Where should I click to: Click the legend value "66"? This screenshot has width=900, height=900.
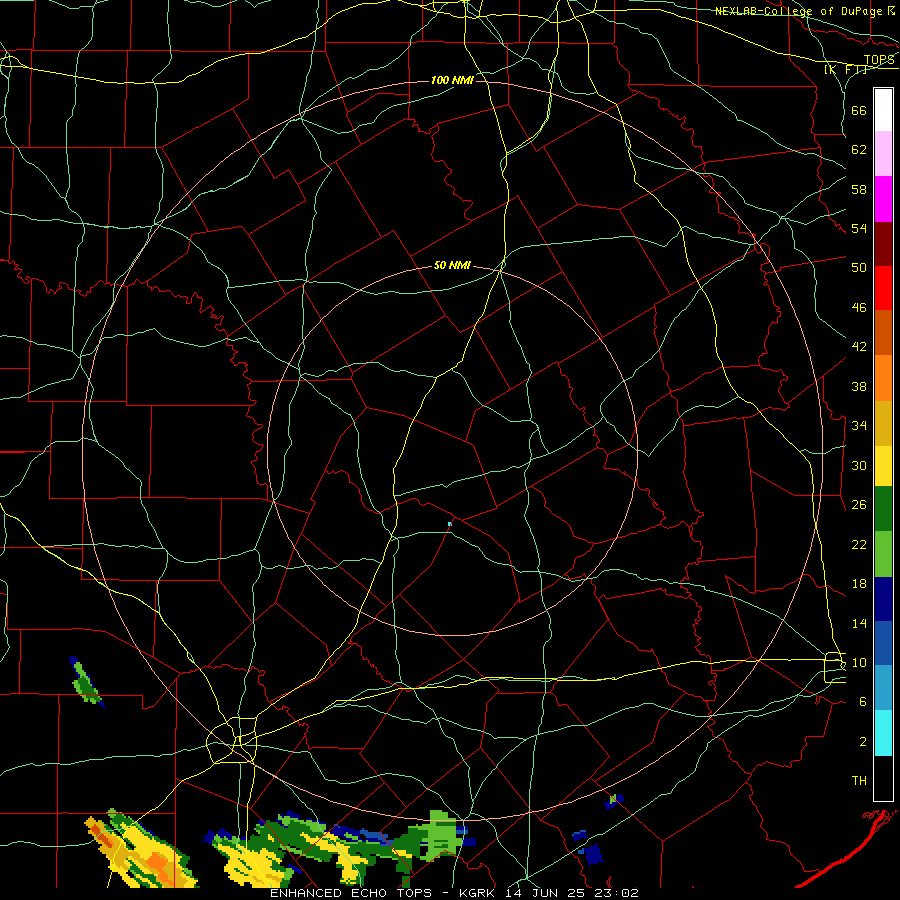859,111
